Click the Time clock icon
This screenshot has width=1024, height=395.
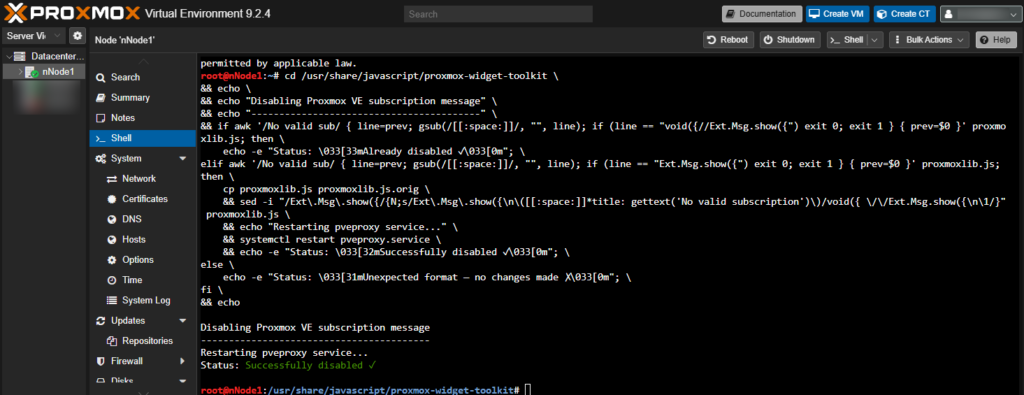[112, 279]
